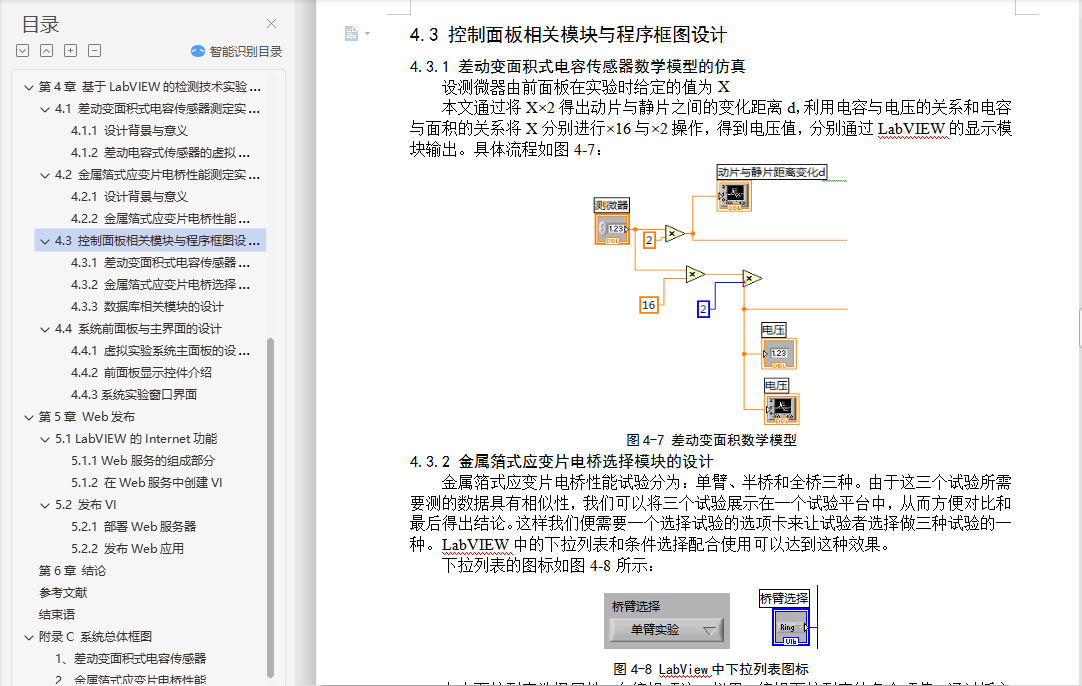Screen dimensions: 1082x686
Task: Go to 4.1.1 设计背景与意义 heading
Action: coord(129,130)
